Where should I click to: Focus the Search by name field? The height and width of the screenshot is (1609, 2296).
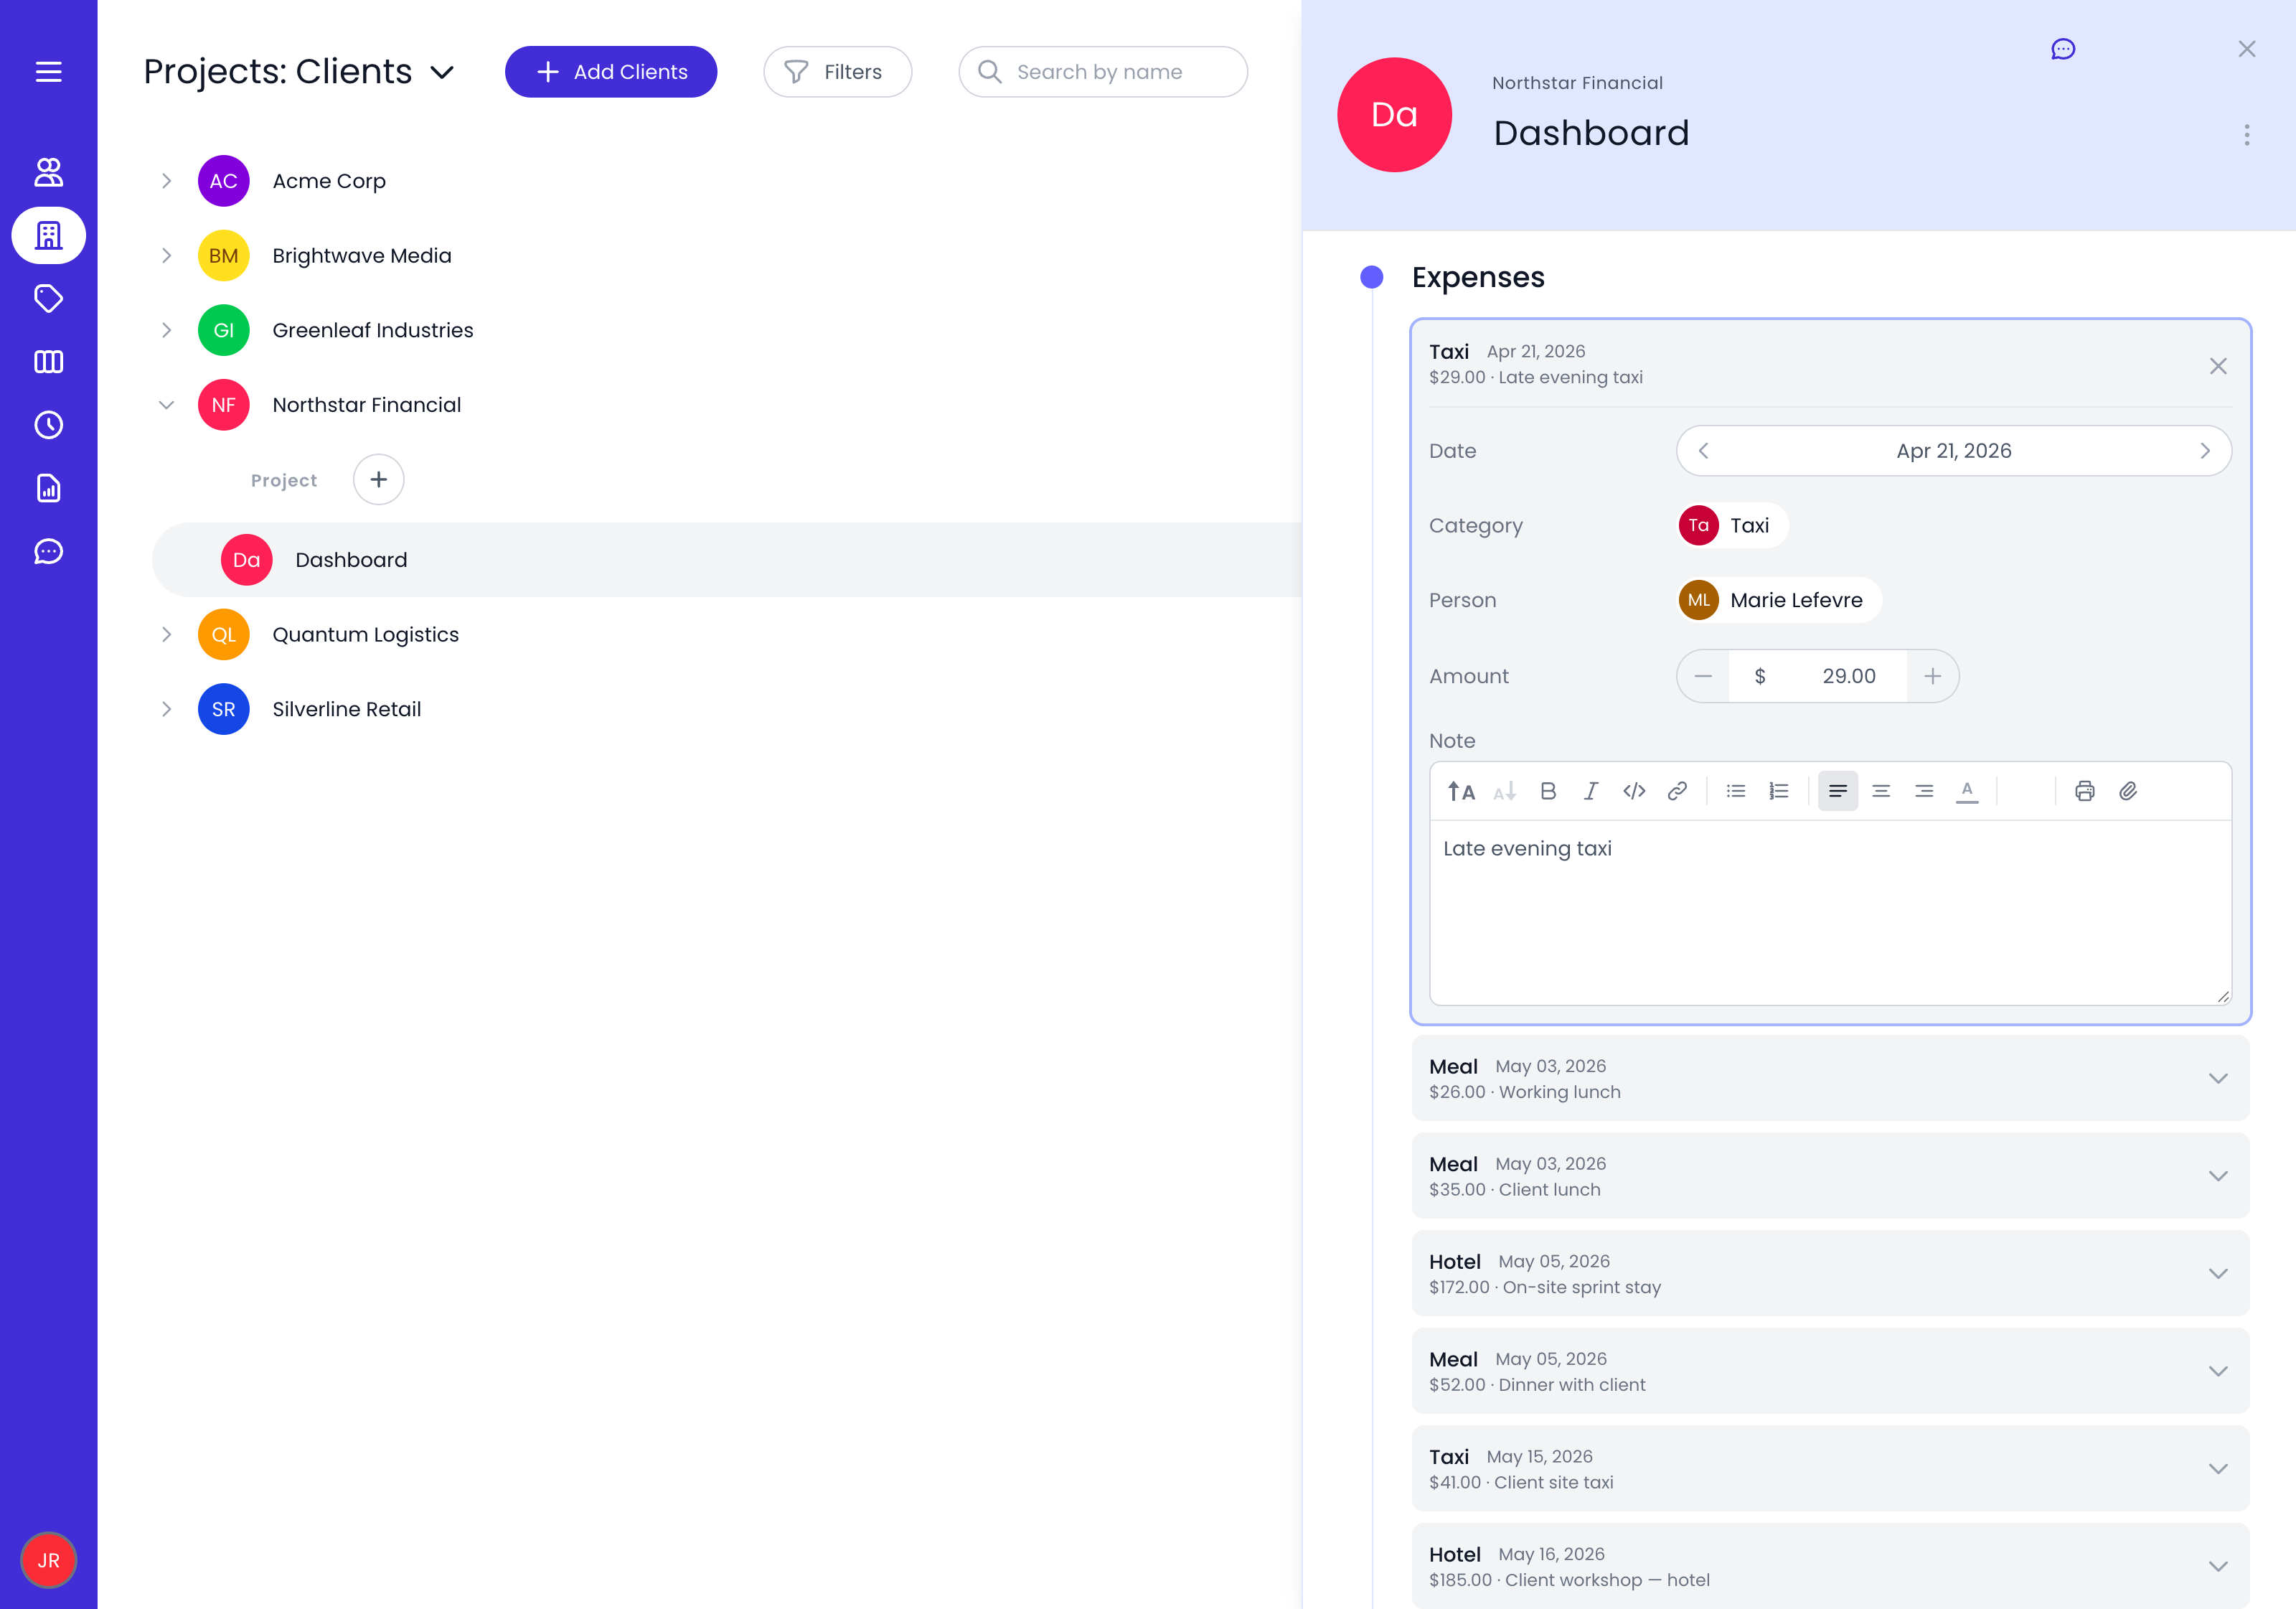click(1102, 72)
